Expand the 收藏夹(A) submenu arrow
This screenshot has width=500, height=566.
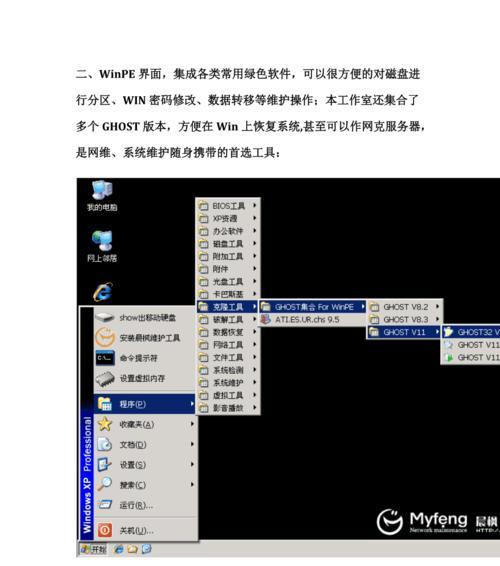click(x=192, y=424)
